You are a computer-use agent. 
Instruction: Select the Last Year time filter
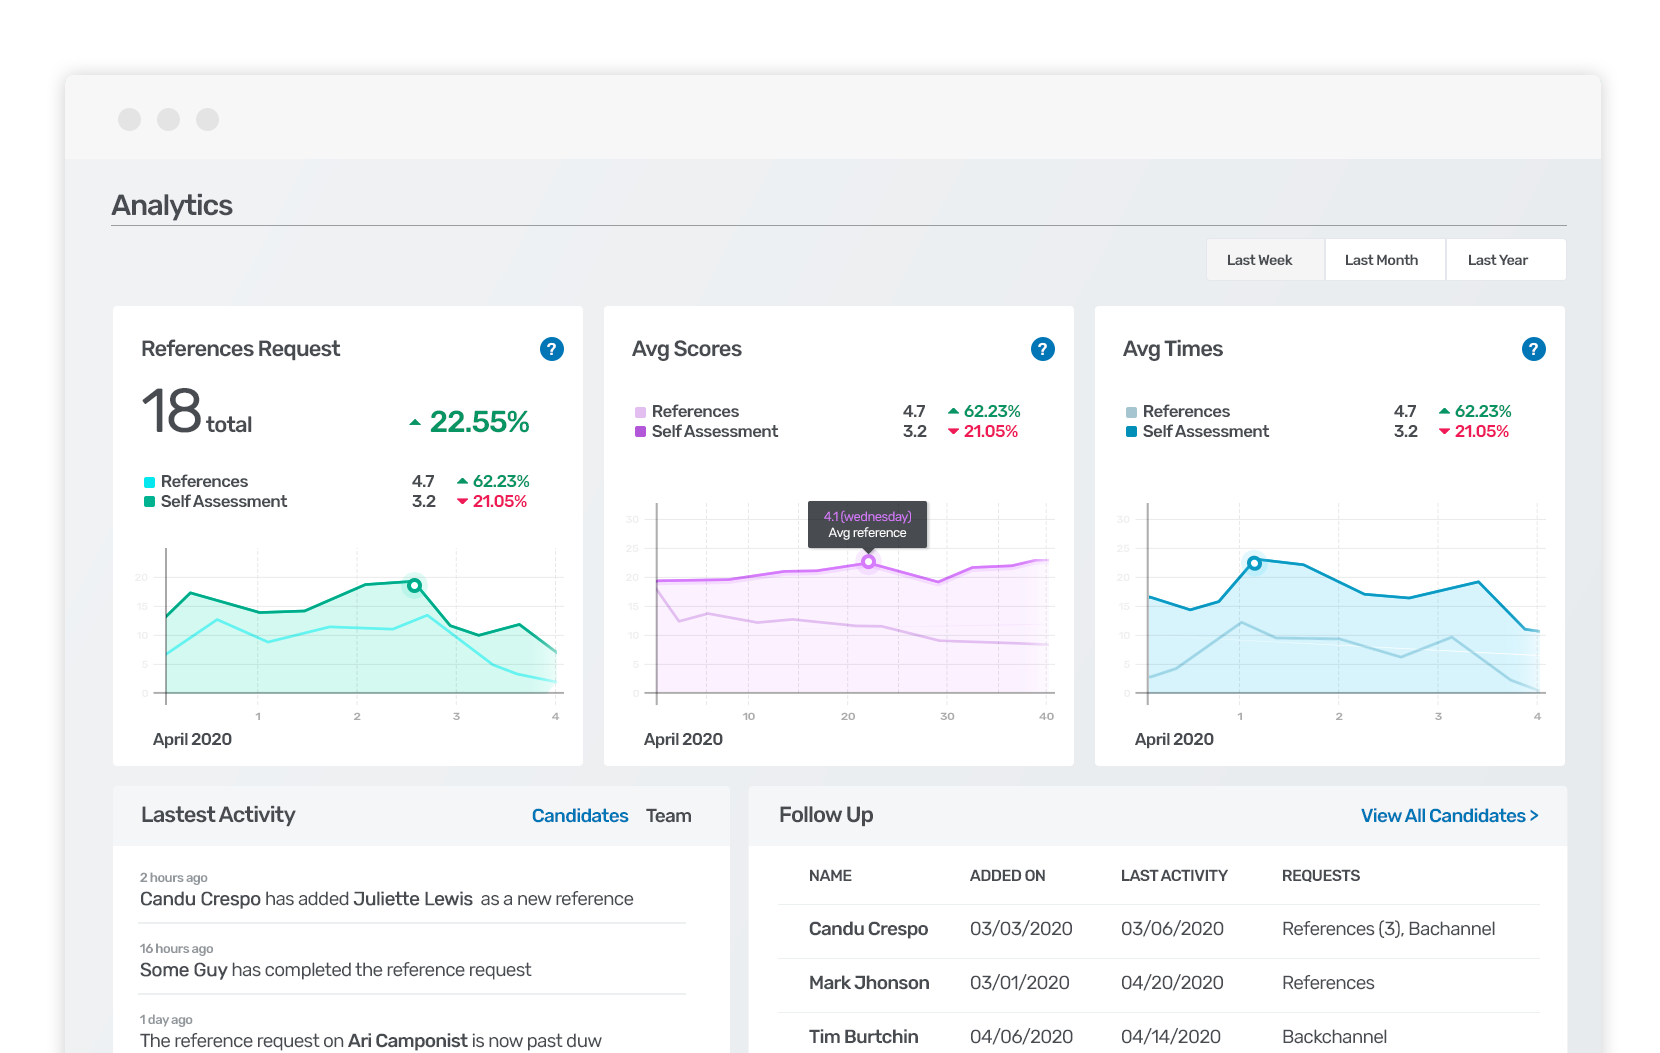1497,260
